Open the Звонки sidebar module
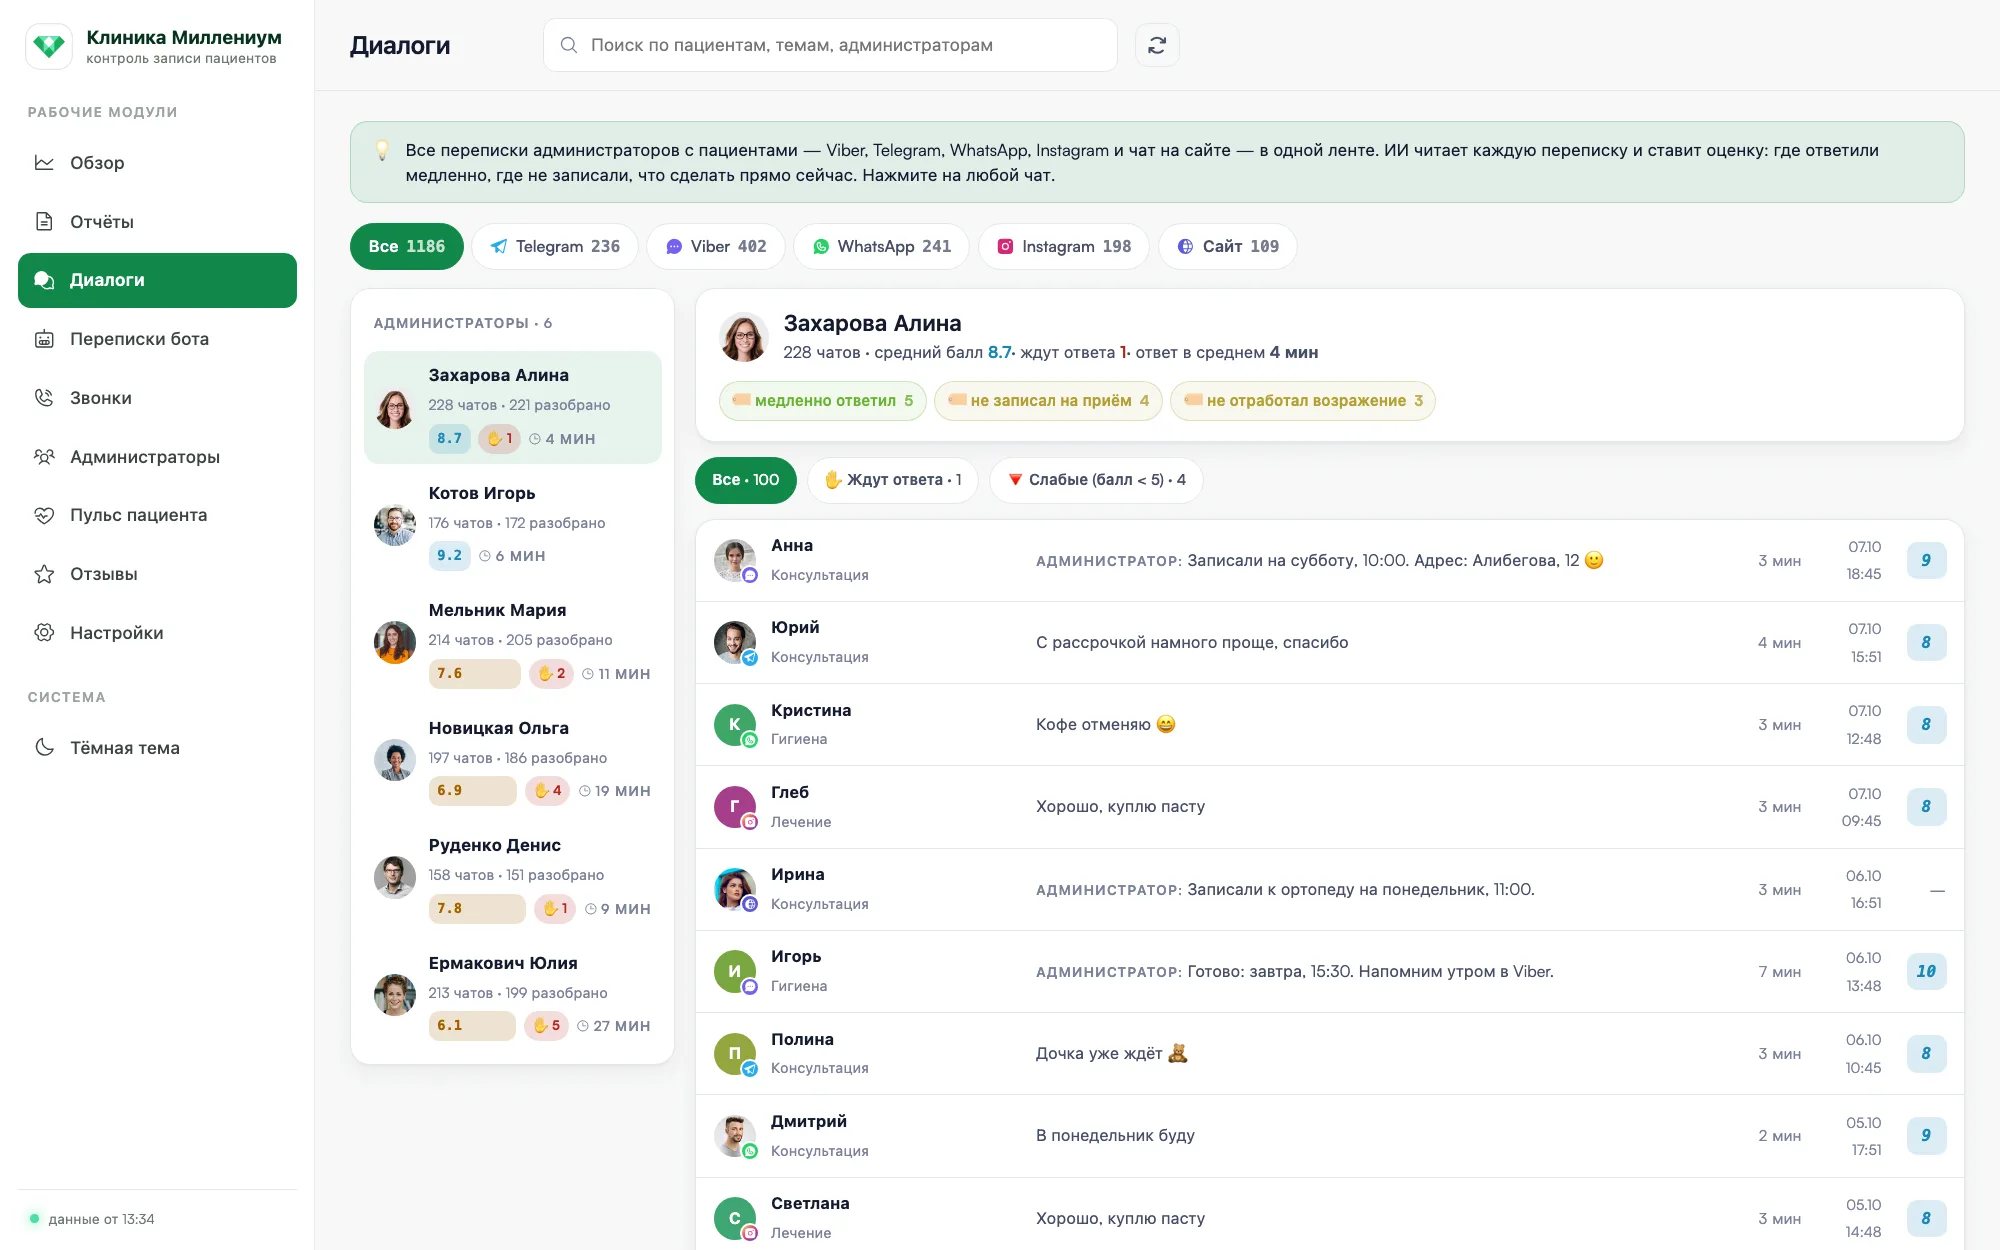This screenshot has width=2000, height=1250. point(157,398)
